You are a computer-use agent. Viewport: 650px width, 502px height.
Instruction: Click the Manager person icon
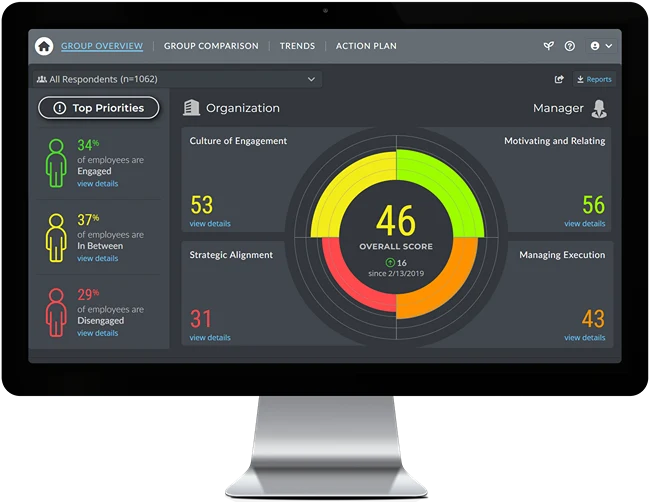pyautogui.click(x=599, y=108)
